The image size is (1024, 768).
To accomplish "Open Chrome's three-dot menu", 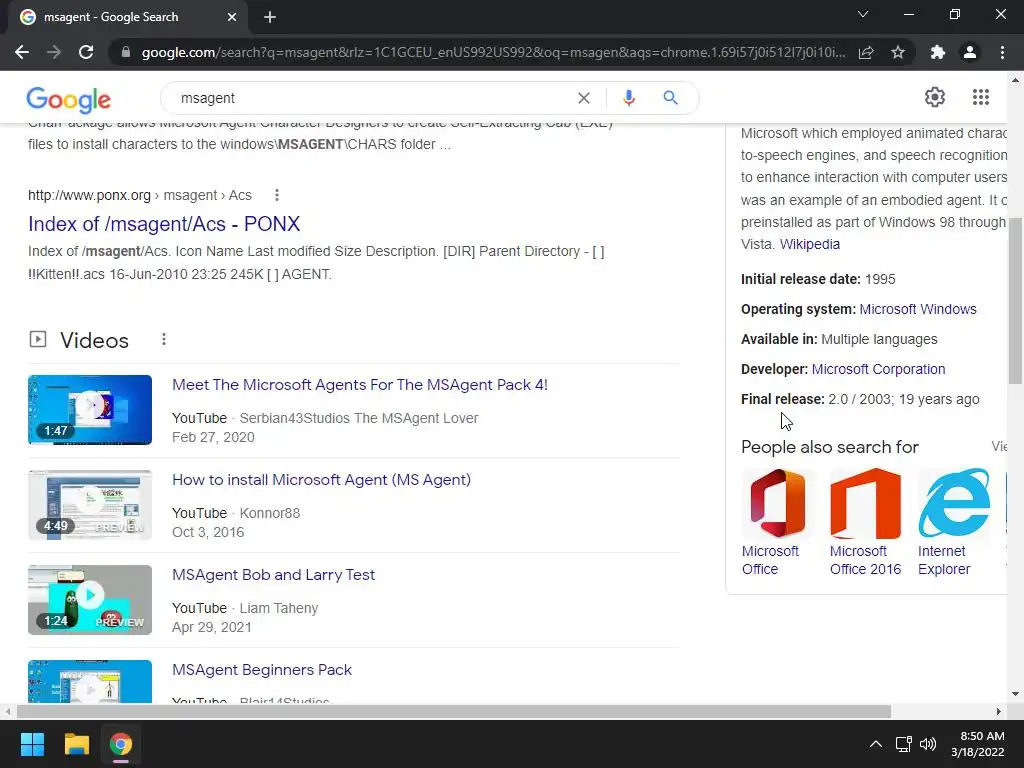I will pos(1002,52).
